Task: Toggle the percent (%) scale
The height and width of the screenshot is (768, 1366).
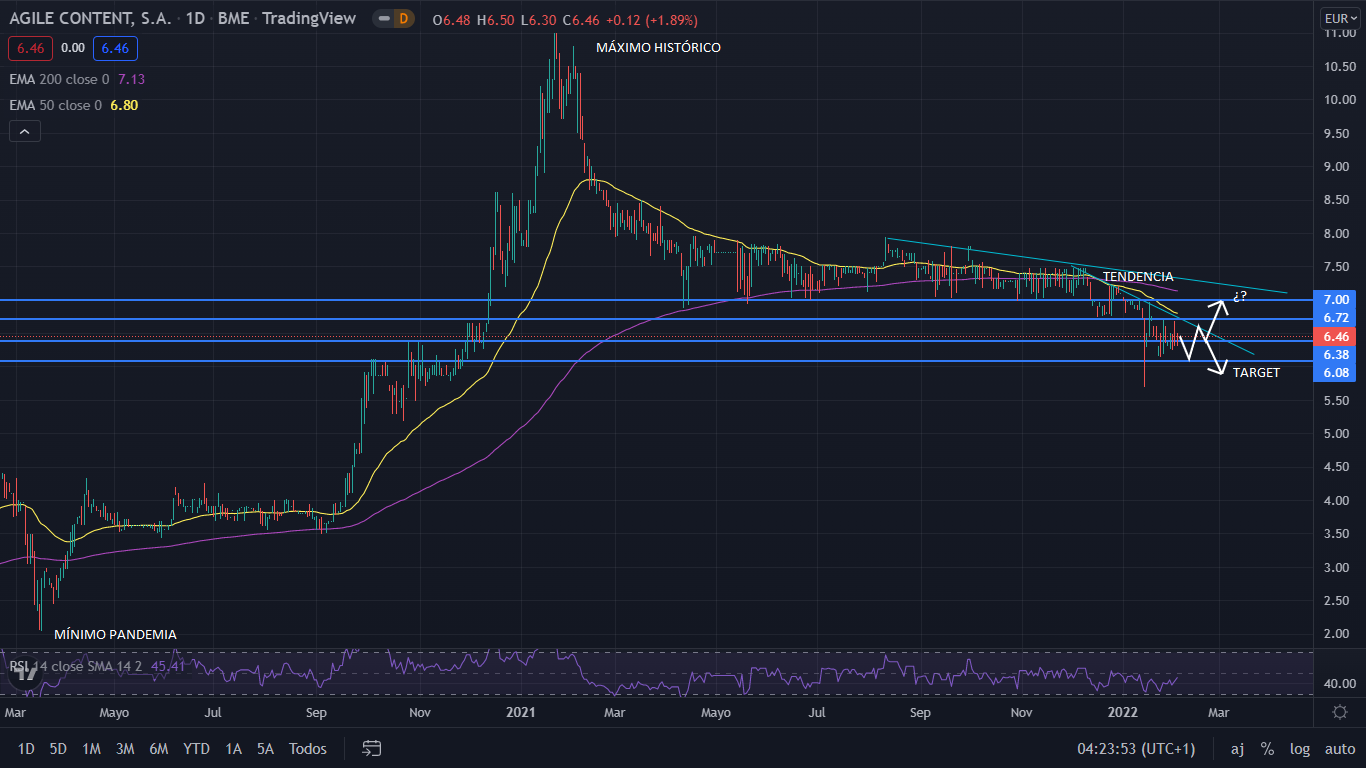Action: 1267,749
